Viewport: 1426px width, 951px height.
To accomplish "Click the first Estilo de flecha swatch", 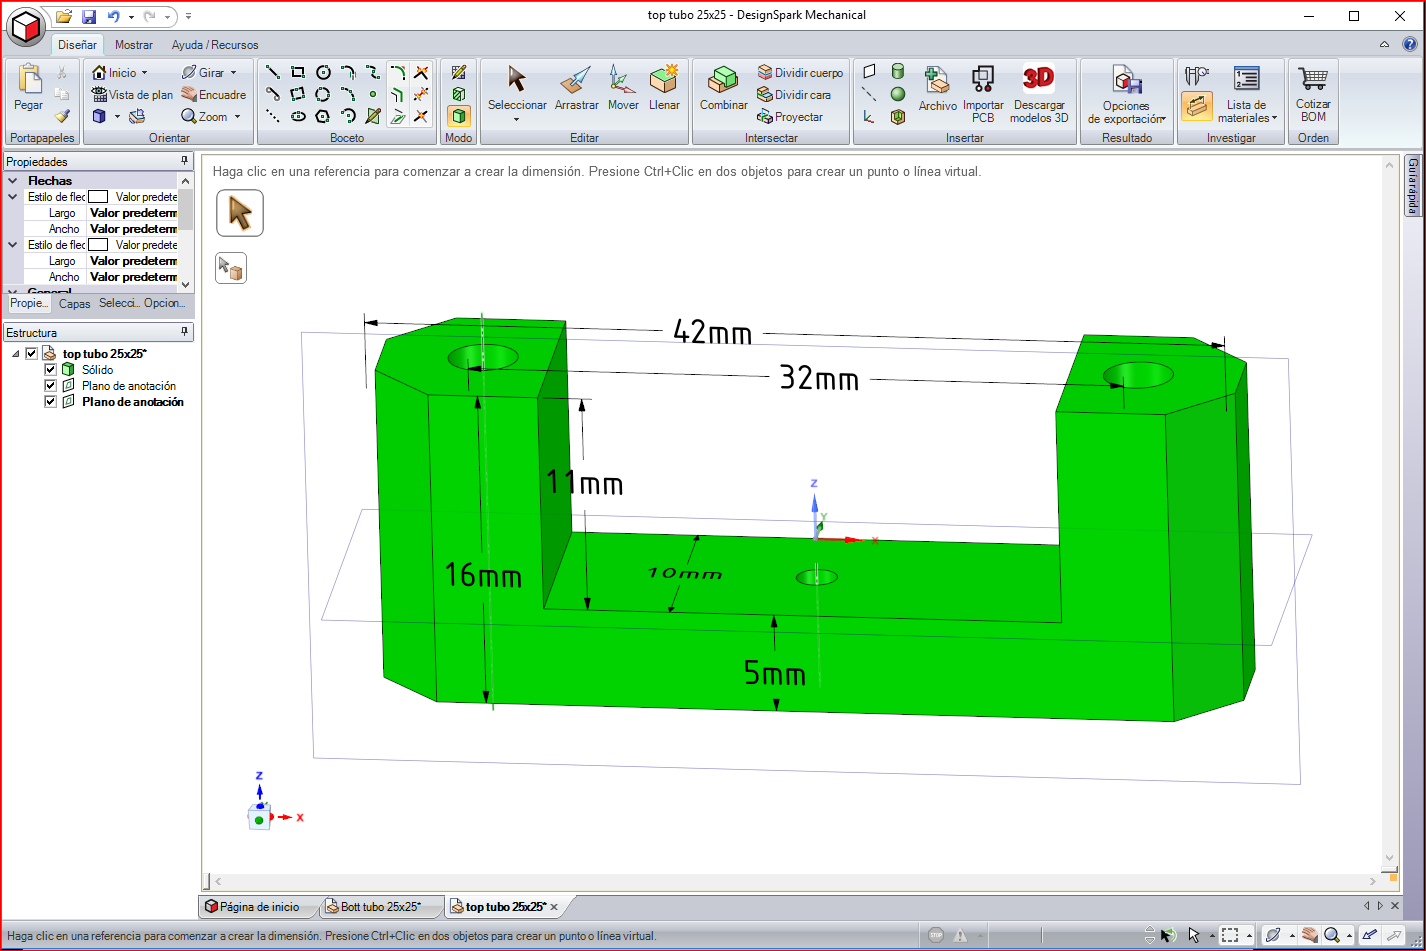I will (x=98, y=197).
